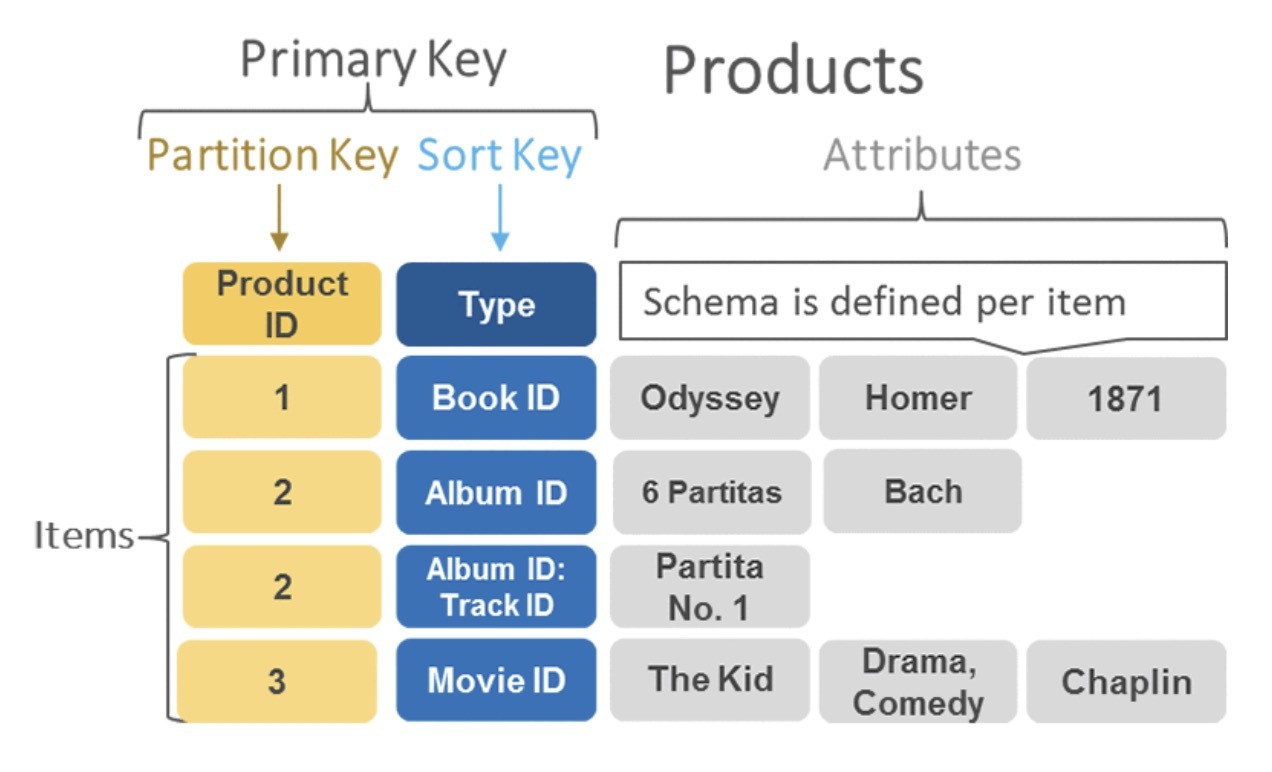Click the Partita No. 1 cell
The width and height of the screenshot is (1272, 772).
coord(710,587)
